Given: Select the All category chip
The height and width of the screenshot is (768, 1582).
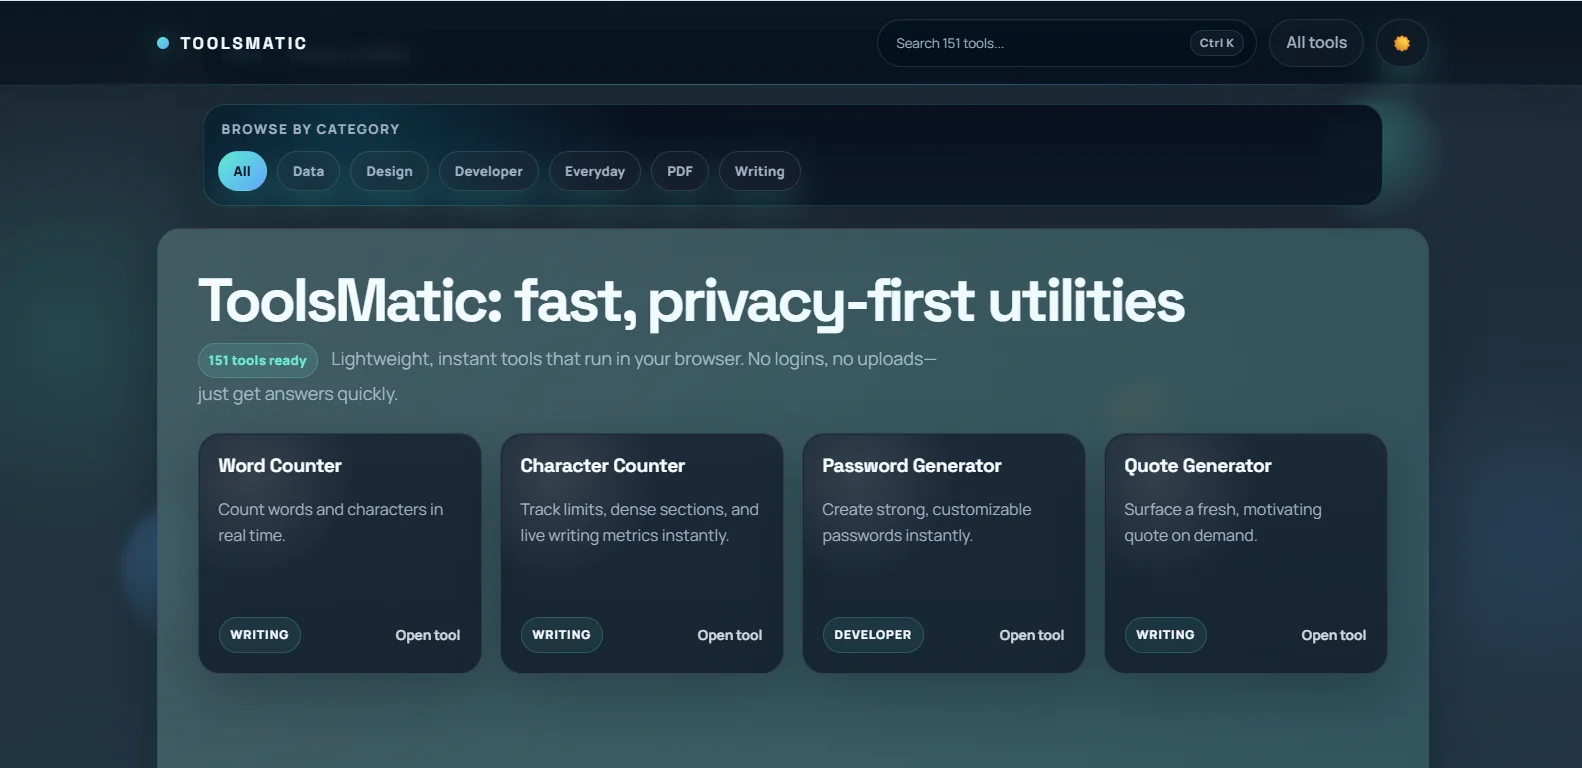Looking at the screenshot, I should click(x=242, y=171).
